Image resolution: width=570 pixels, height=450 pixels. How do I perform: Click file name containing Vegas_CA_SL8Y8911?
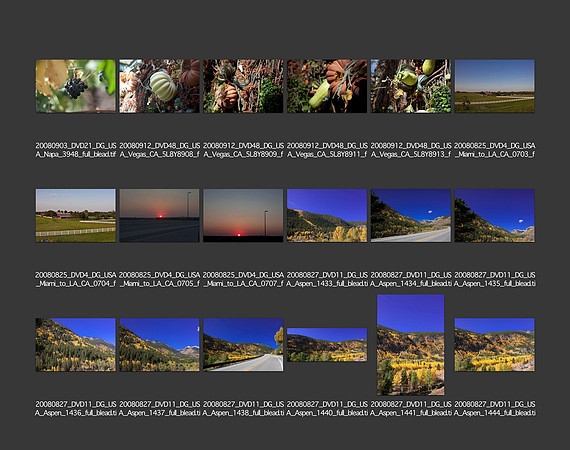click(327, 150)
